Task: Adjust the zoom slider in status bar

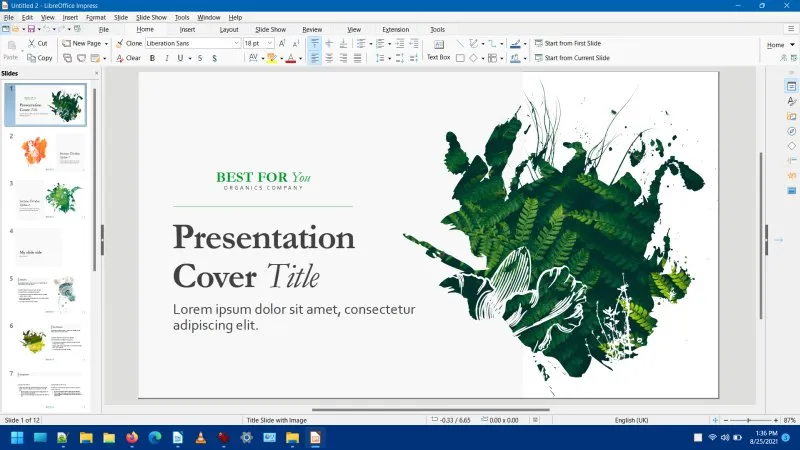Action: tap(748, 420)
